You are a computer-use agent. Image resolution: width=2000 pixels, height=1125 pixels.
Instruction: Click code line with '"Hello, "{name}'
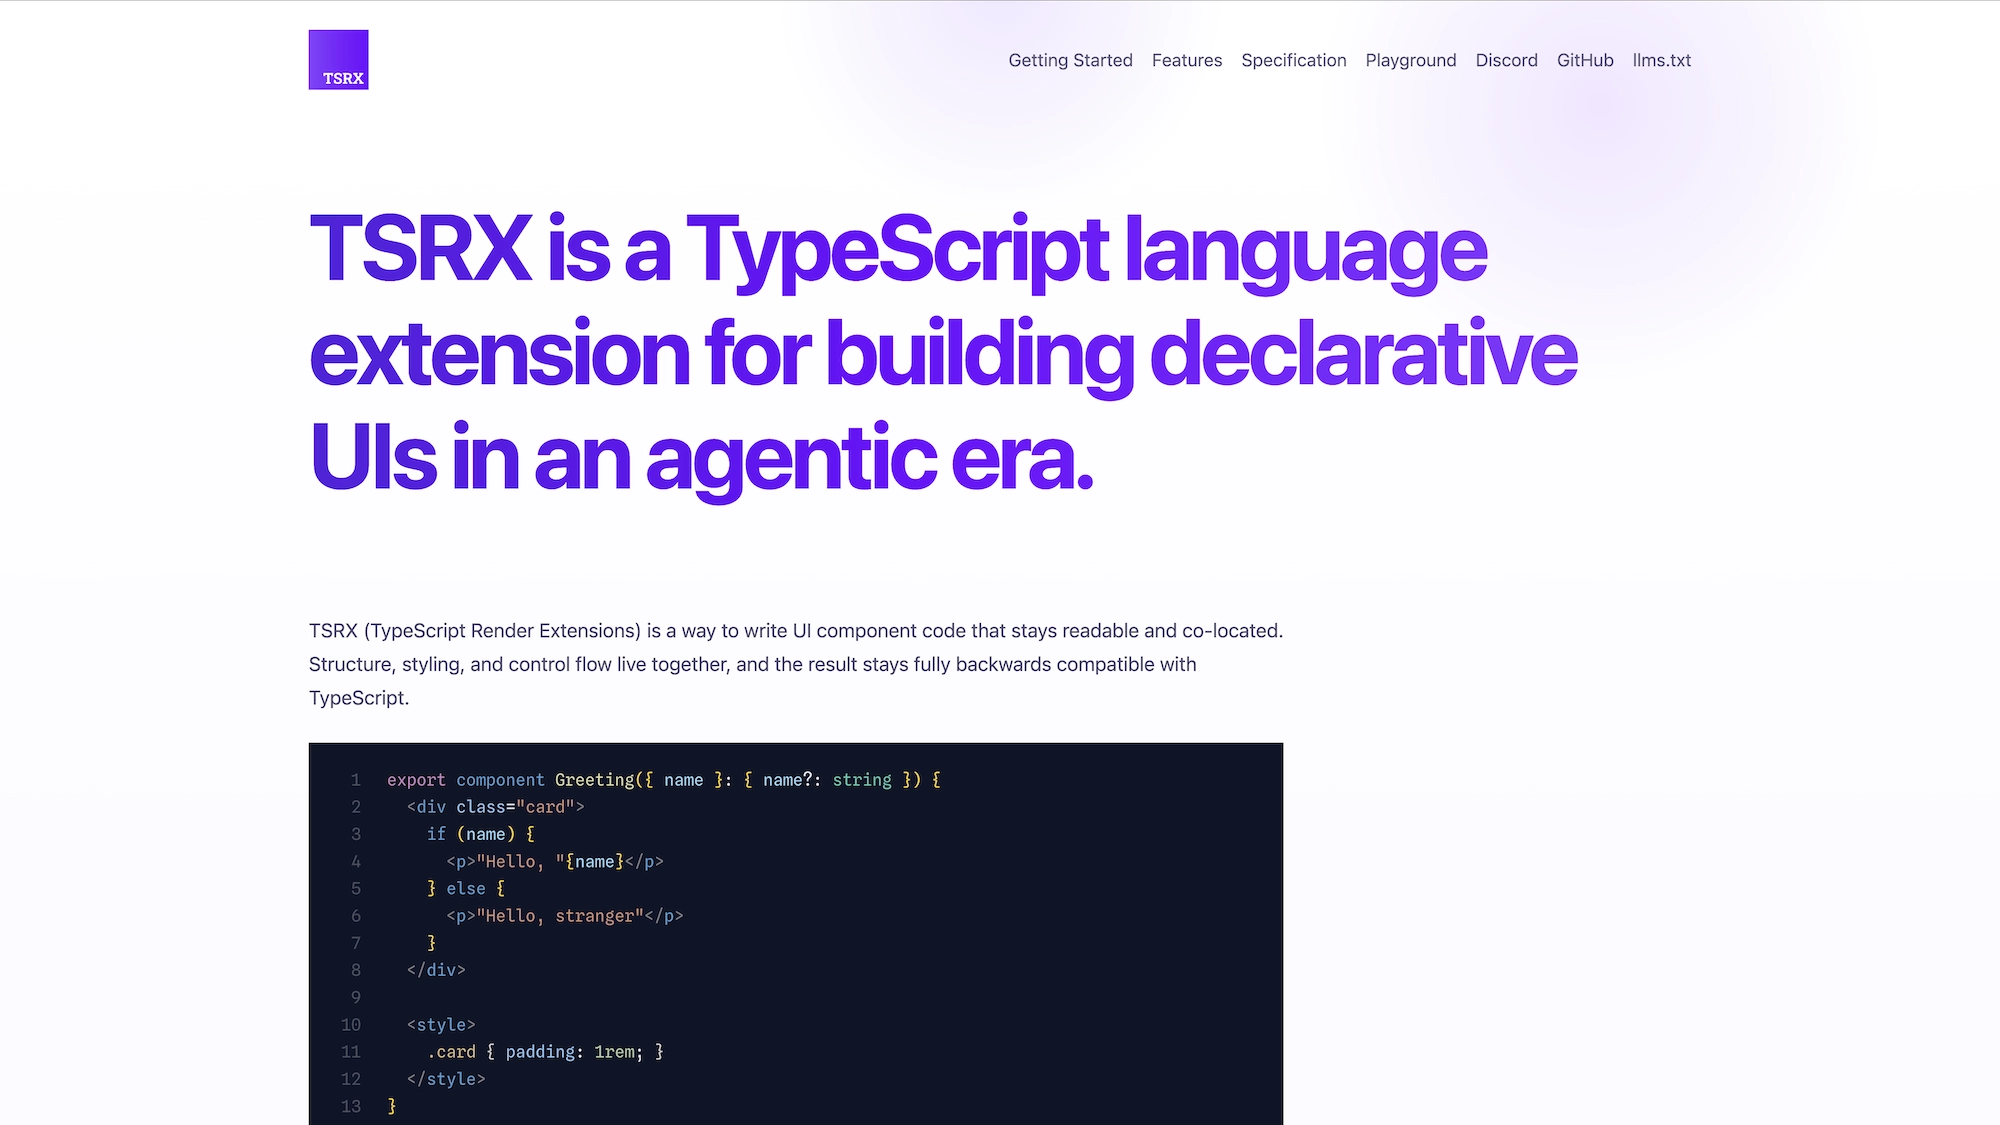(x=555, y=861)
